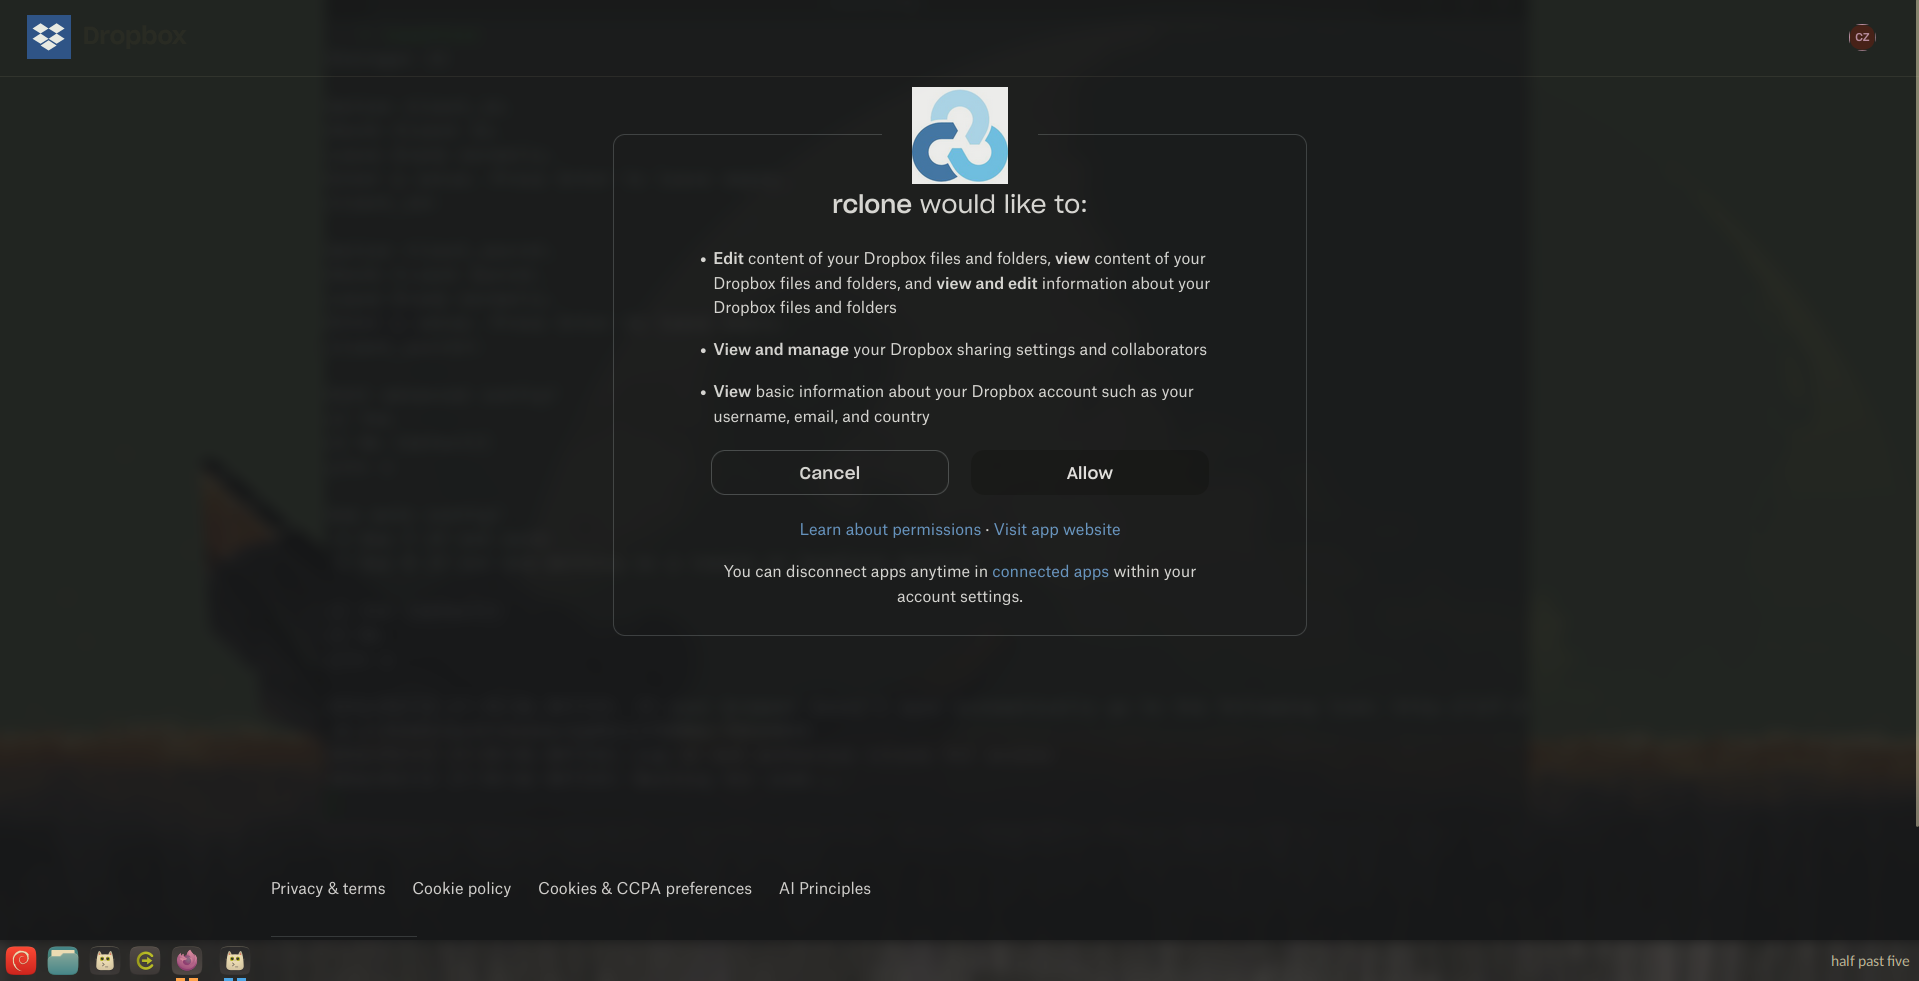
Task: Open the Learn about permissions link
Action: click(x=890, y=530)
